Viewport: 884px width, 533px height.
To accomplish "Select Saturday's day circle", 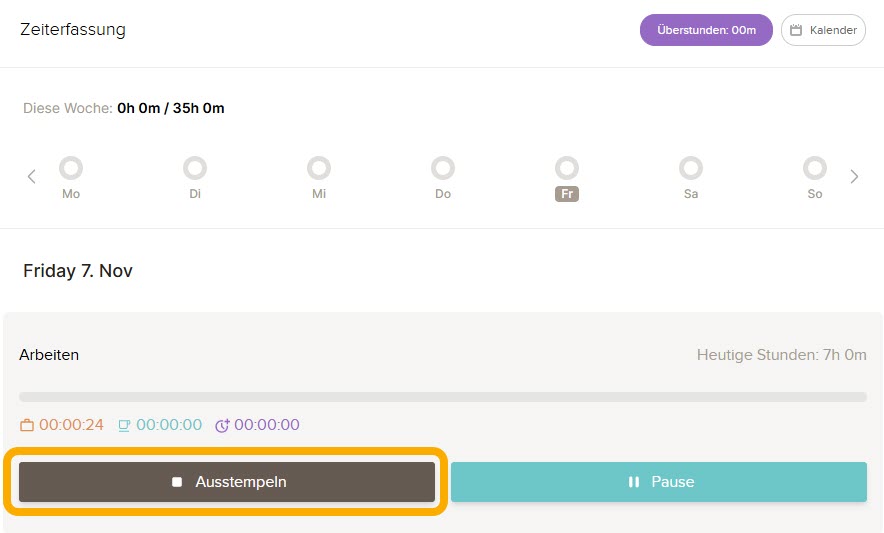I will click(691, 167).
